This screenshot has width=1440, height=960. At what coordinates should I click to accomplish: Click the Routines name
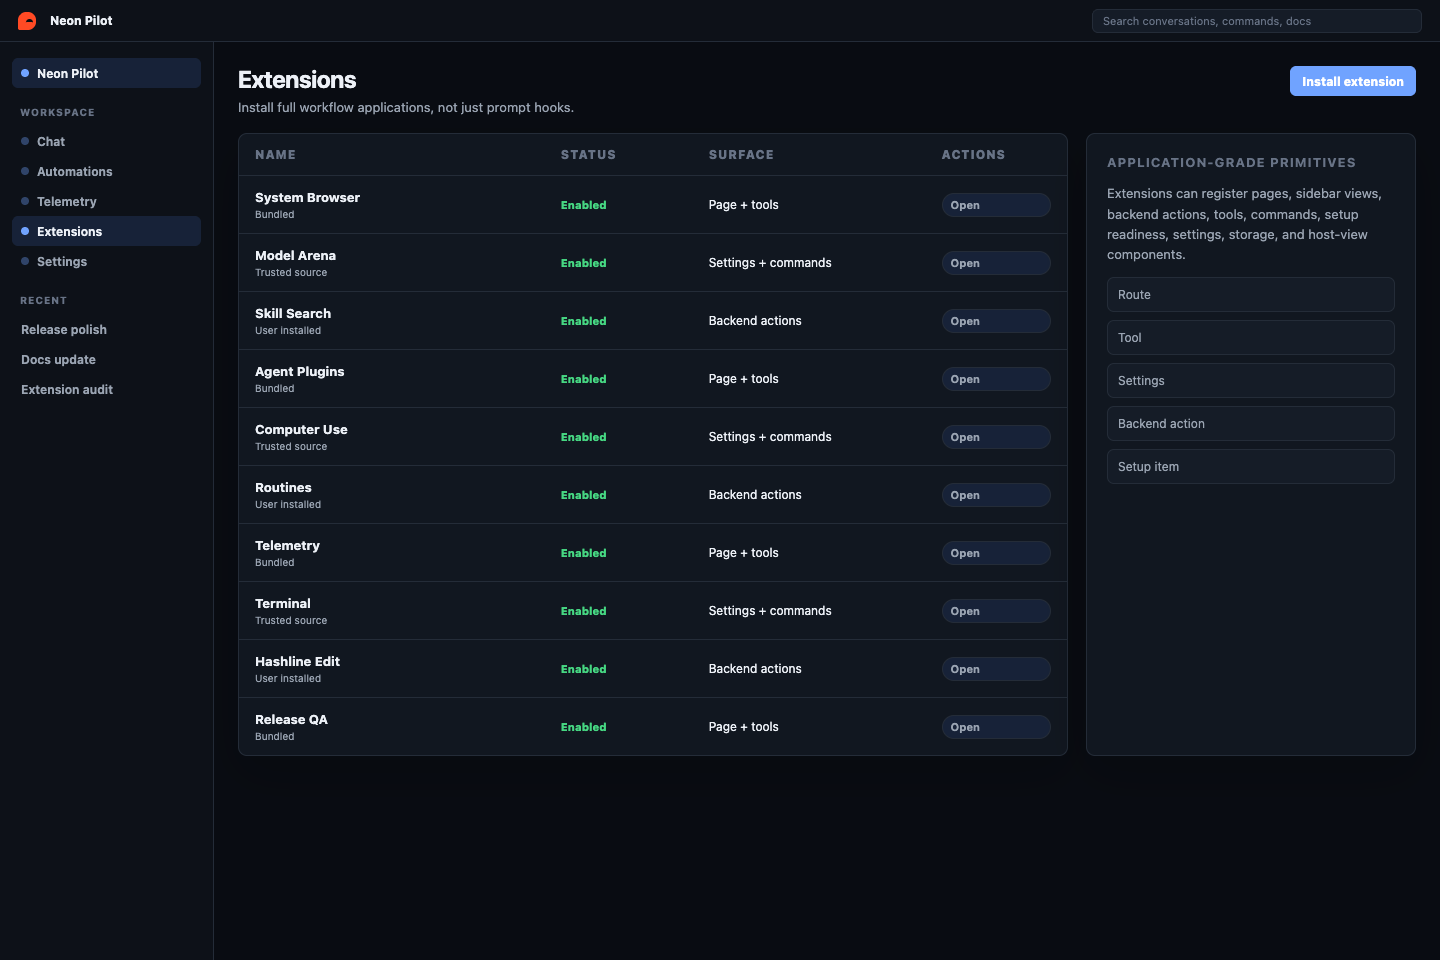pyautogui.click(x=283, y=488)
